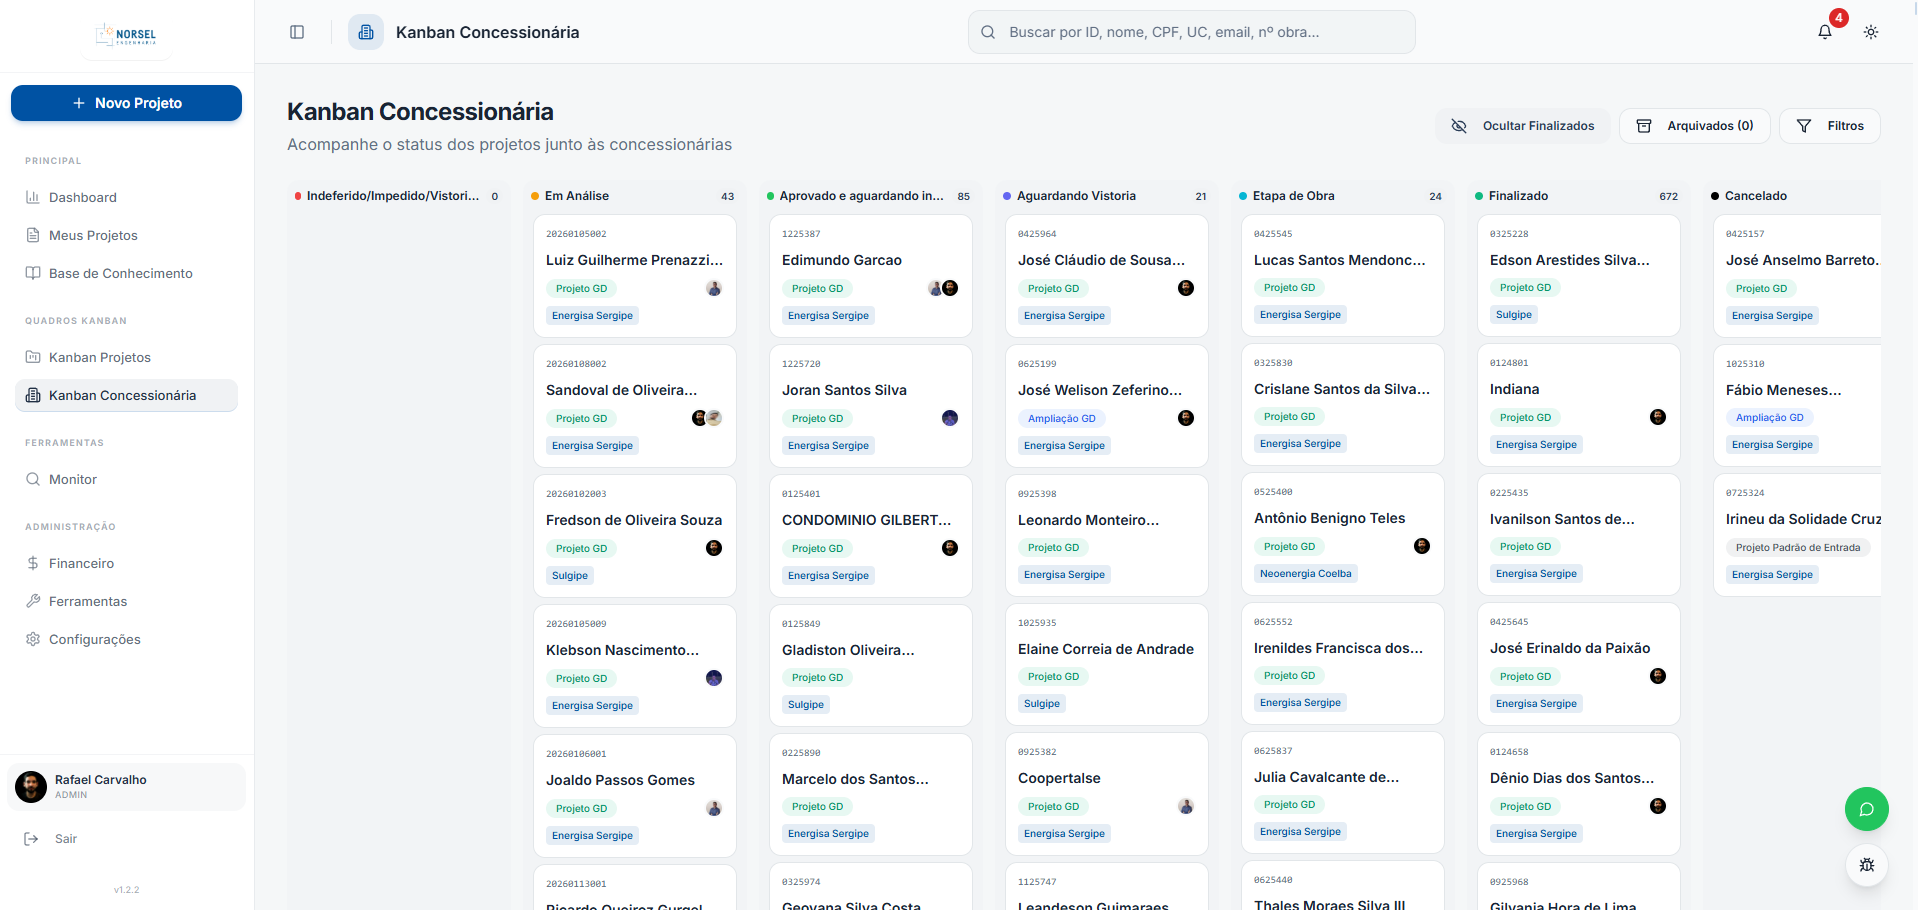Open the Arquivados (0) list
The width and height of the screenshot is (1918, 910).
click(x=1694, y=125)
